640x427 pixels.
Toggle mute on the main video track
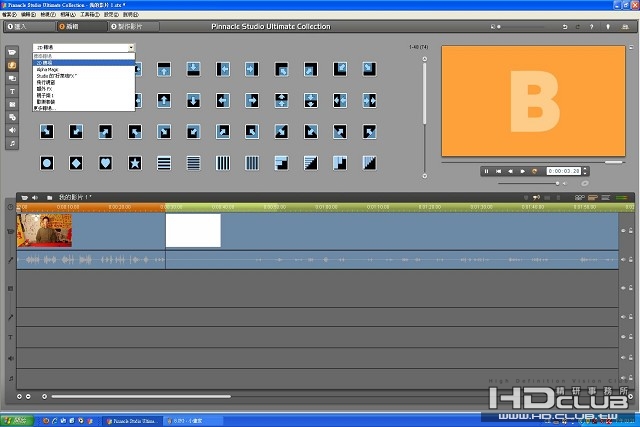tap(623, 231)
